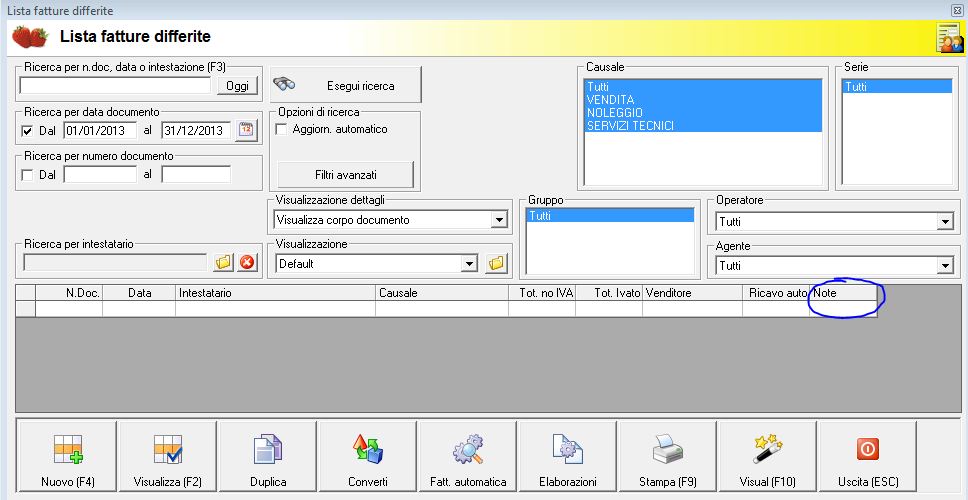The width and height of the screenshot is (968, 500).
Task: Open Fatt. automatica tool
Action: (x=468, y=456)
